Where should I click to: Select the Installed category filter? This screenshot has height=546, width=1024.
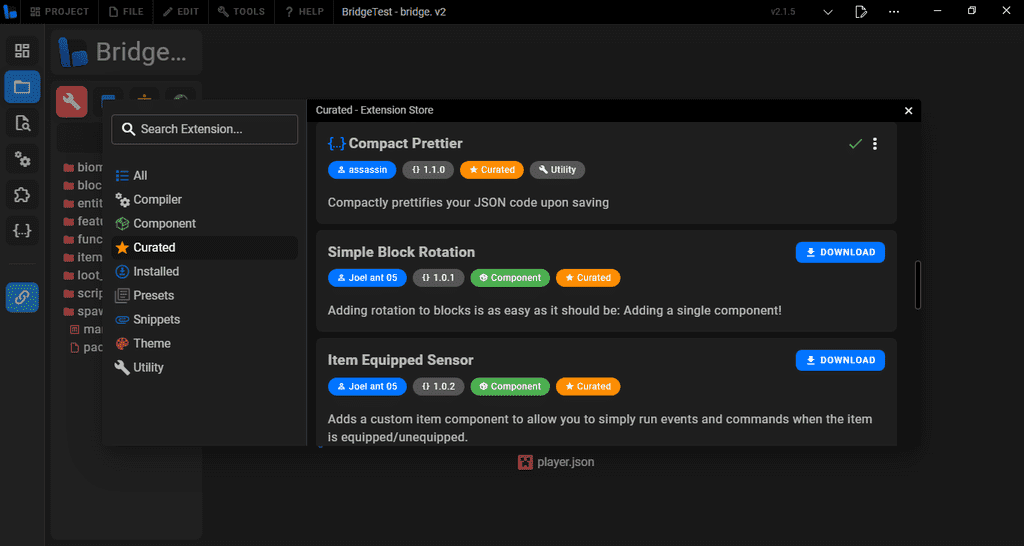coord(156,271)
